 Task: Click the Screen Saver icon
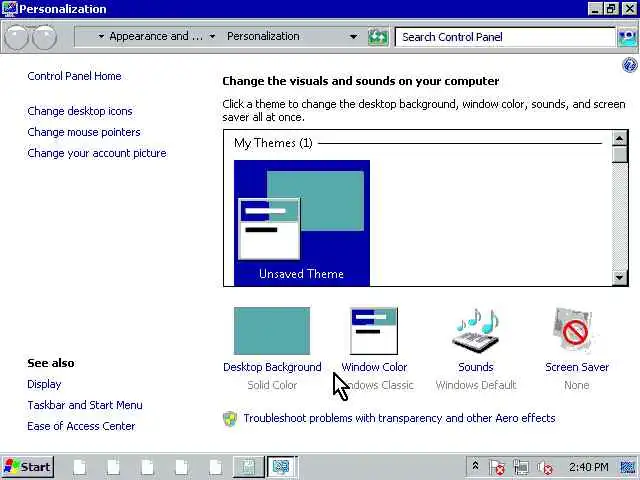[x=576, y=331]
